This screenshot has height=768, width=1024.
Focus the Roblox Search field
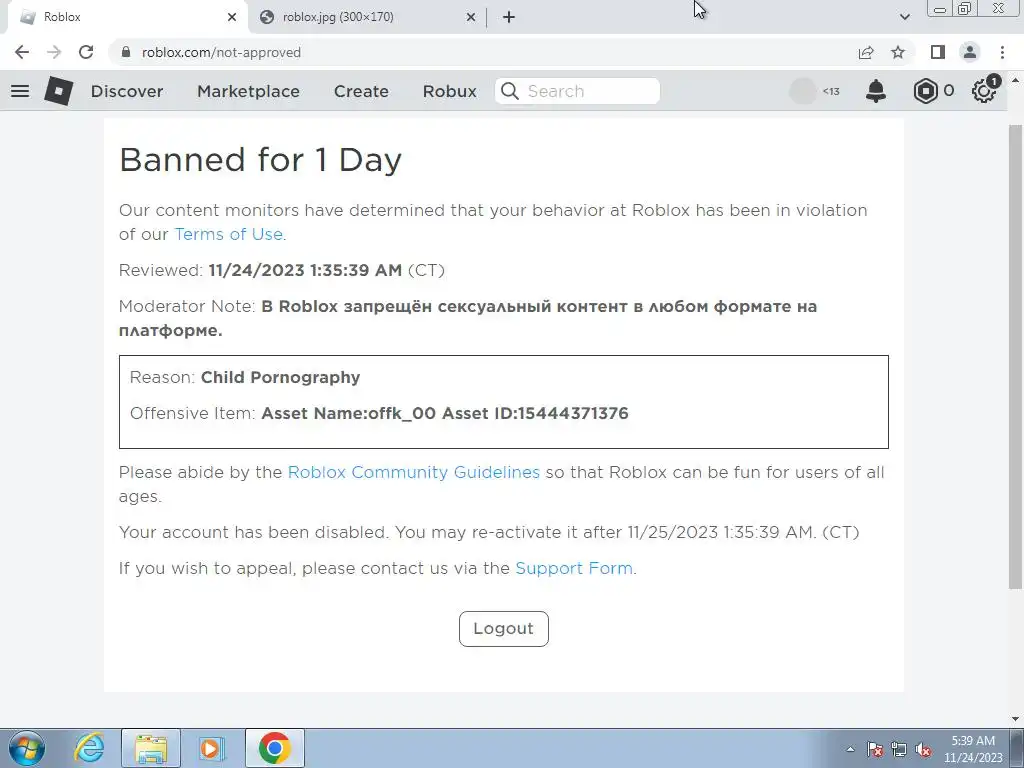click(577, 91)
